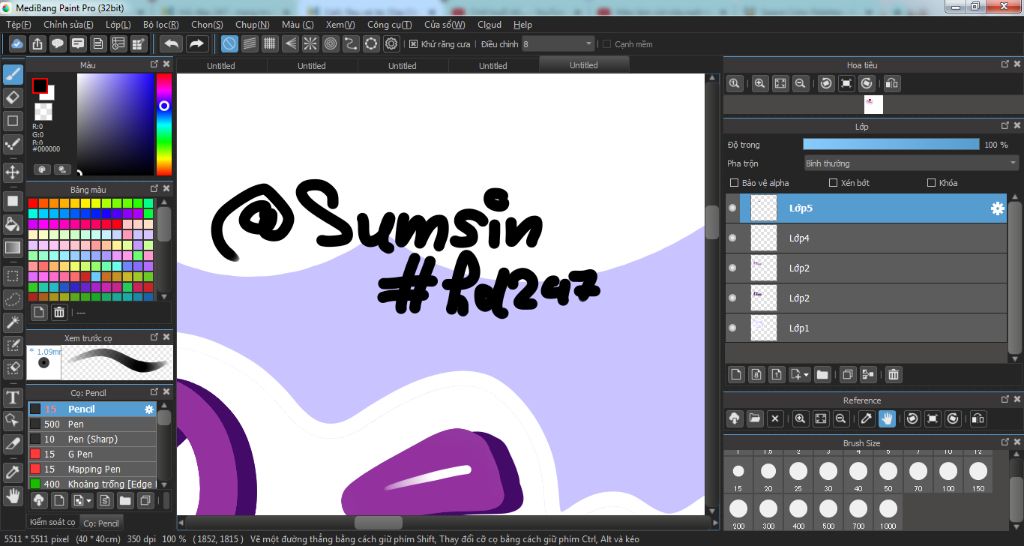1024x546 pixels.
Task: Hide layer Lớp1 visibility dot
Action: [732, 328]
